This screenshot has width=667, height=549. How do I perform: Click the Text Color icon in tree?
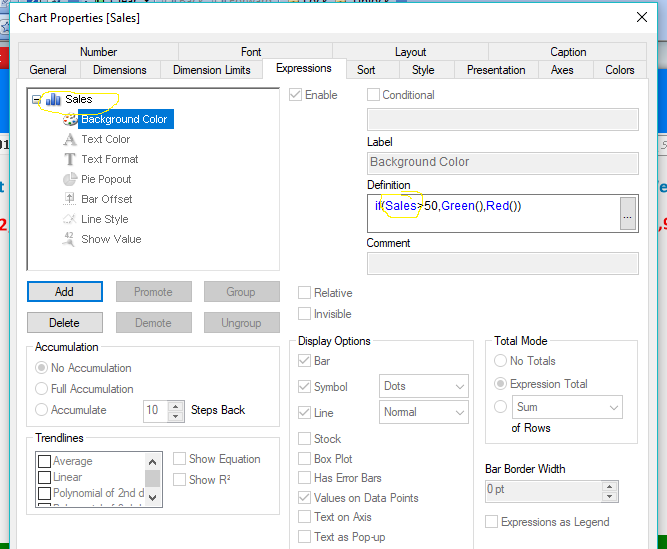[x=70, y=140]
